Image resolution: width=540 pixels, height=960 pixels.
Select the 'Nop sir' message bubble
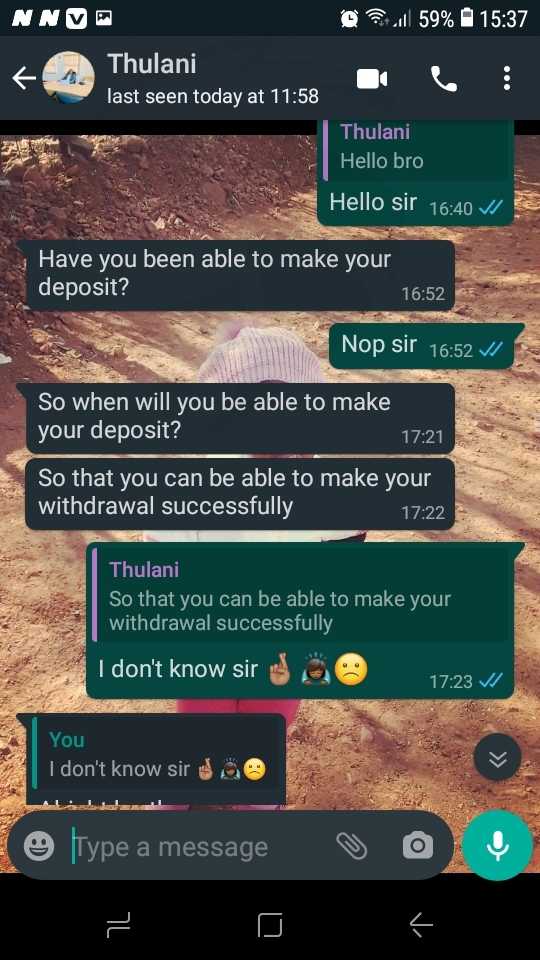point(422,346)
